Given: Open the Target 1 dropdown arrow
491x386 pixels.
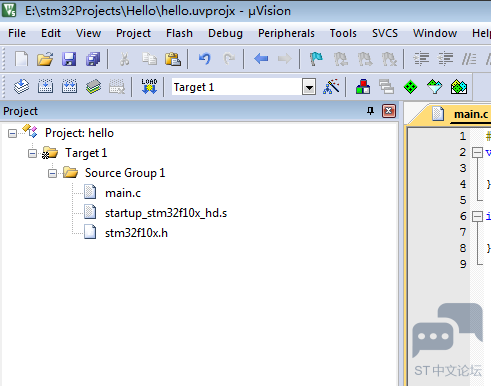Looking at the screenshot, I should click(309, 87).
